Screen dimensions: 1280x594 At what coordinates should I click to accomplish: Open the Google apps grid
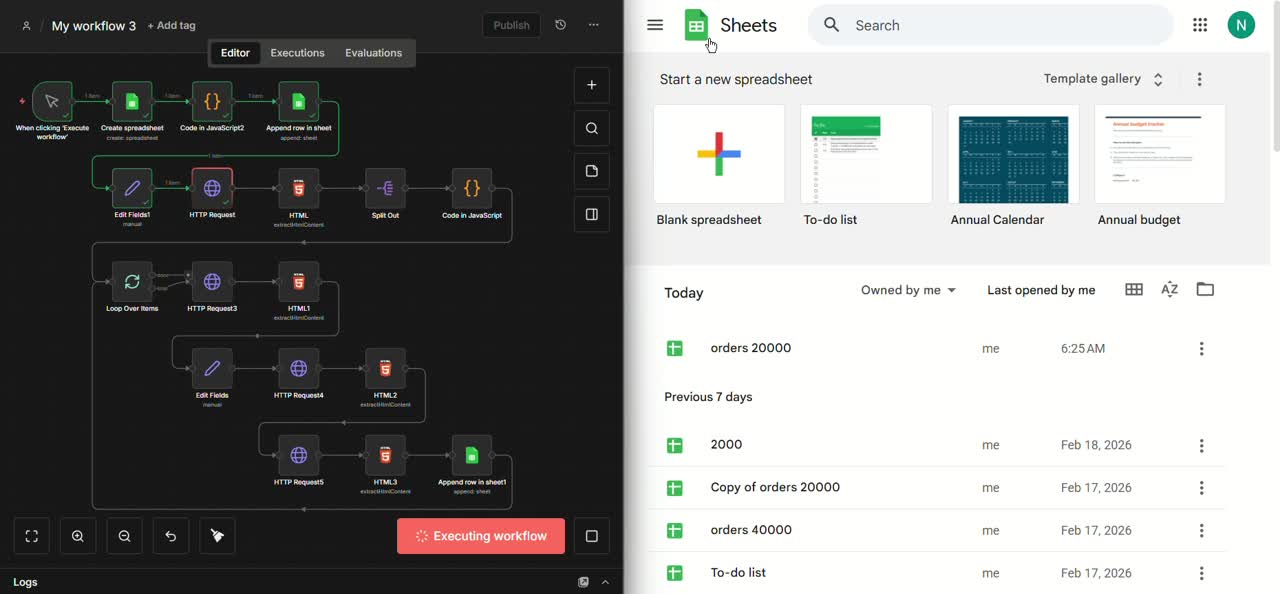click(x=1200, y=25)
